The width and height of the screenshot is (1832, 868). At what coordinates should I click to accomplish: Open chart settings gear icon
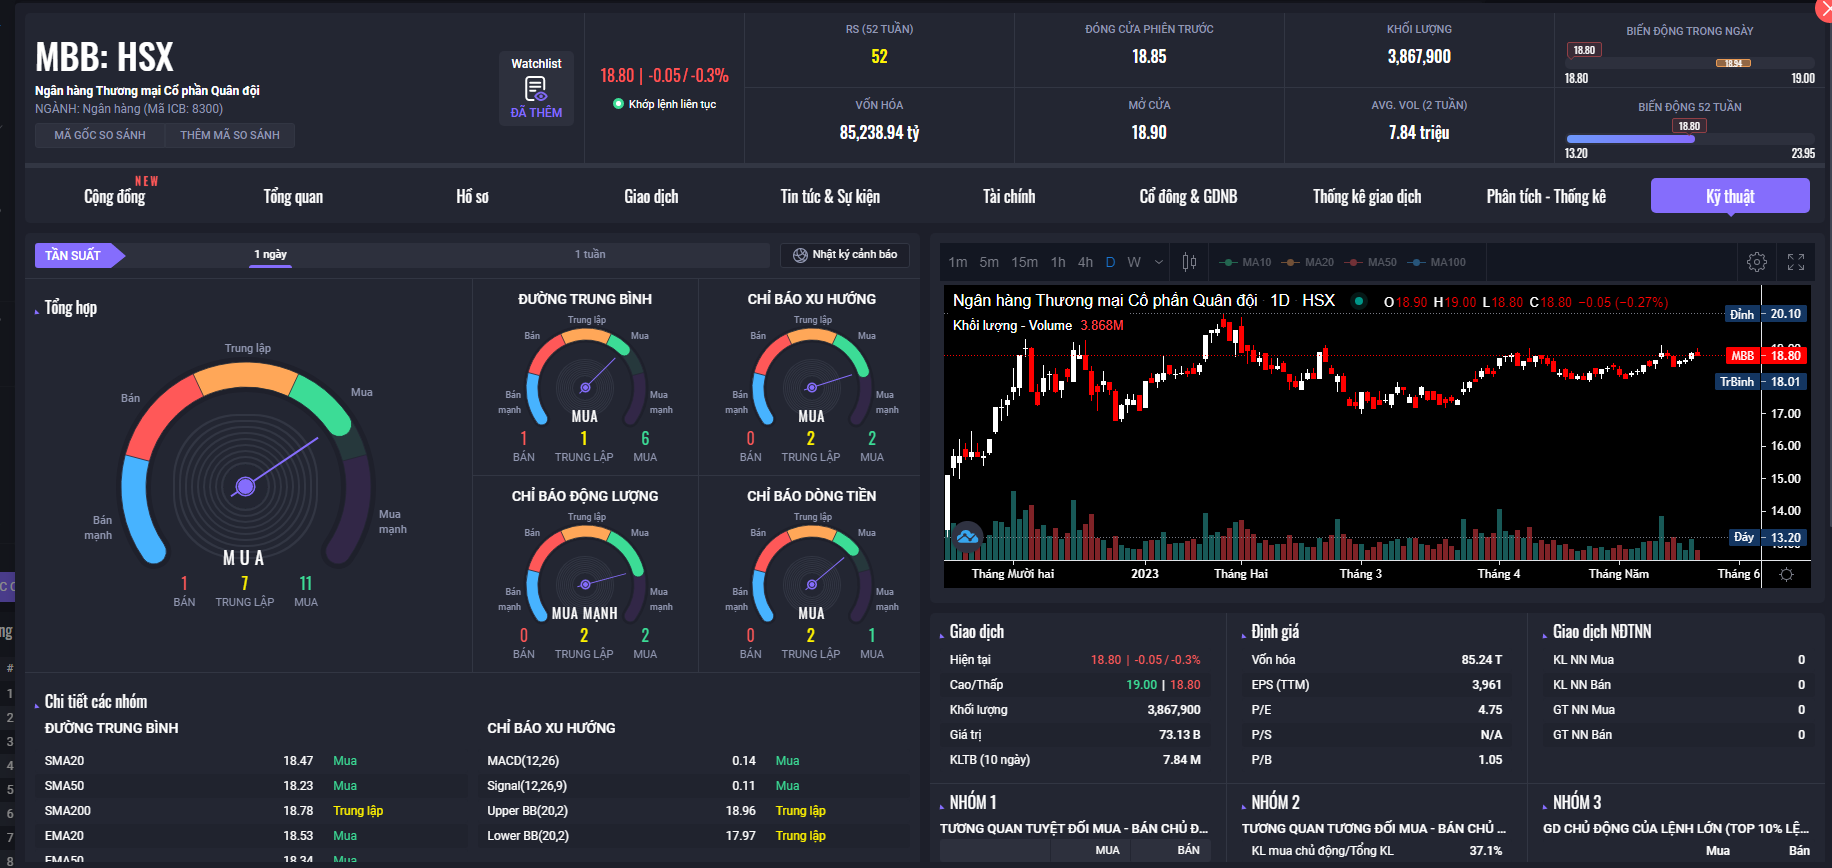1756,262
